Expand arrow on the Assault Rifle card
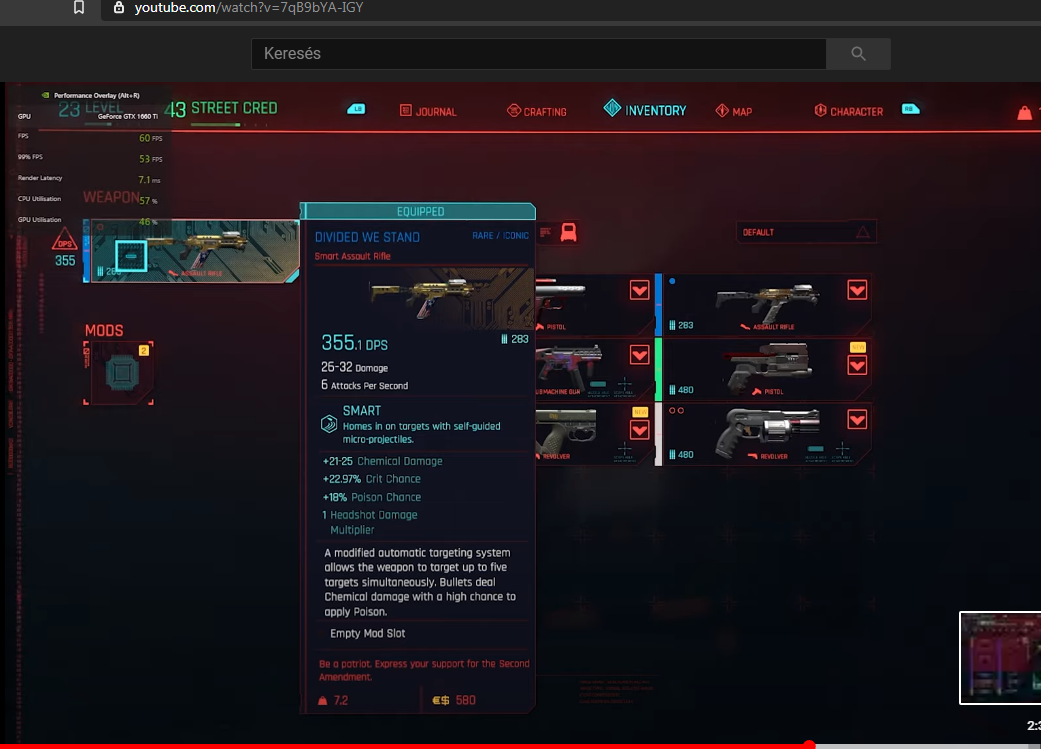 coord(857,290)
